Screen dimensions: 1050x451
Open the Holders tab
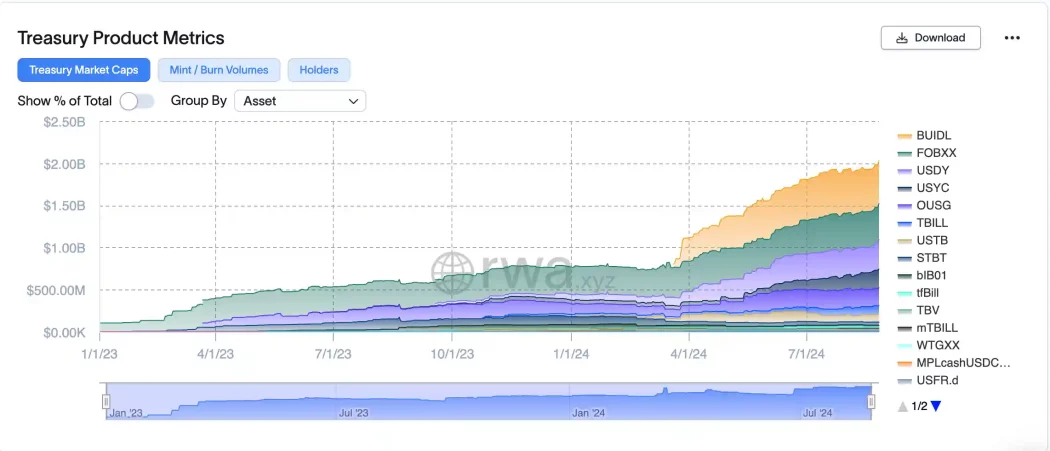[x=319, y=70]
